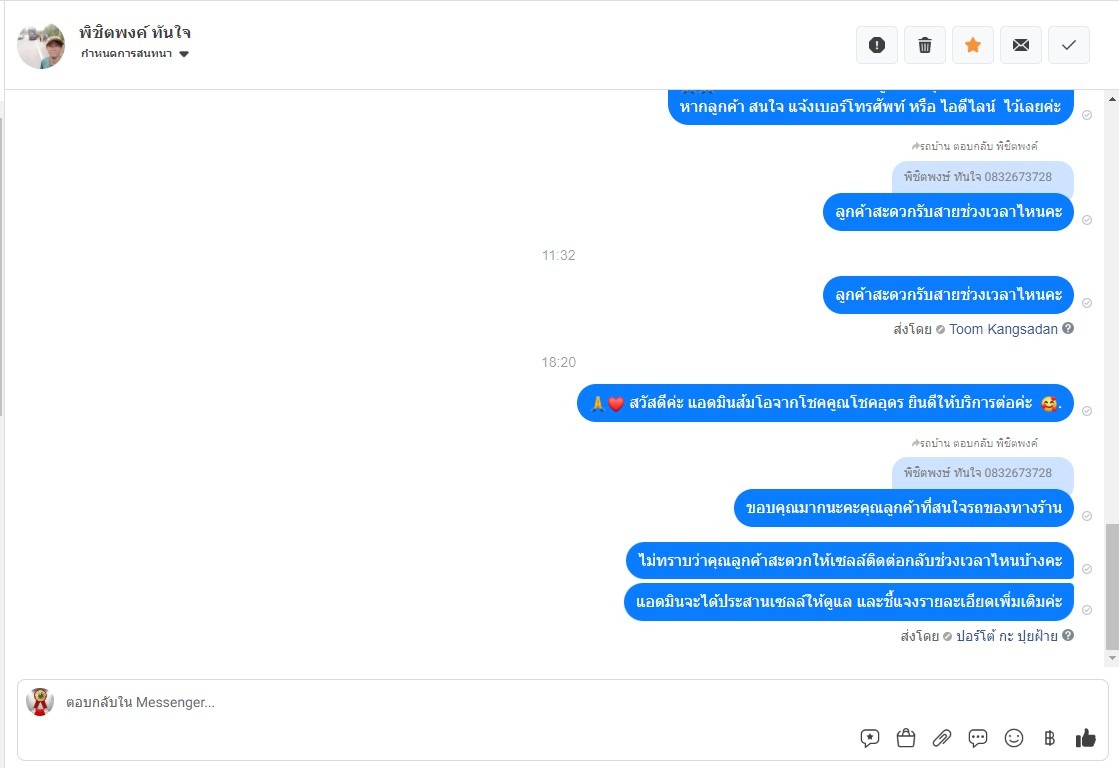Mark conversation done with checkmark button

(1068, 45)
